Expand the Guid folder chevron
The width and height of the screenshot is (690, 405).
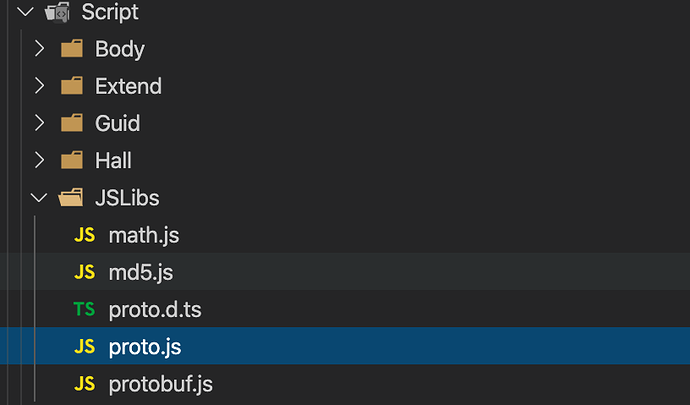[x=39, y=123]
